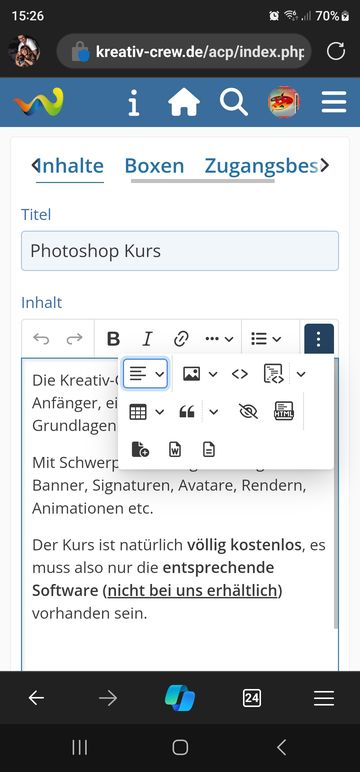Expand the table options arrow
The height and width of the screenshot is (772, 360).
160,412
